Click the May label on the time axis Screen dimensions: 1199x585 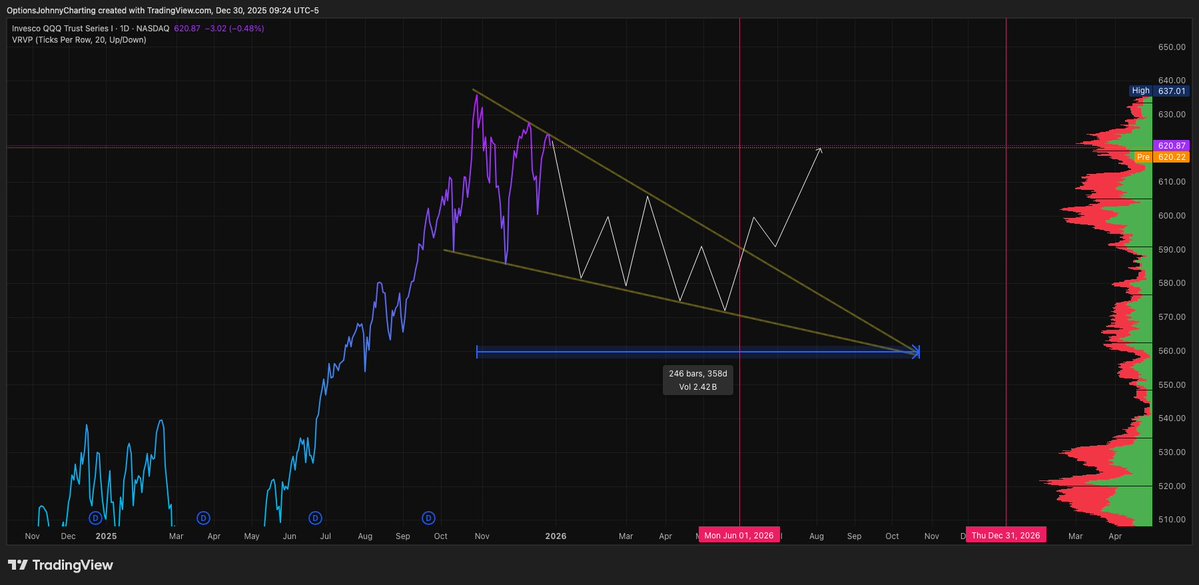coord(252,537)
